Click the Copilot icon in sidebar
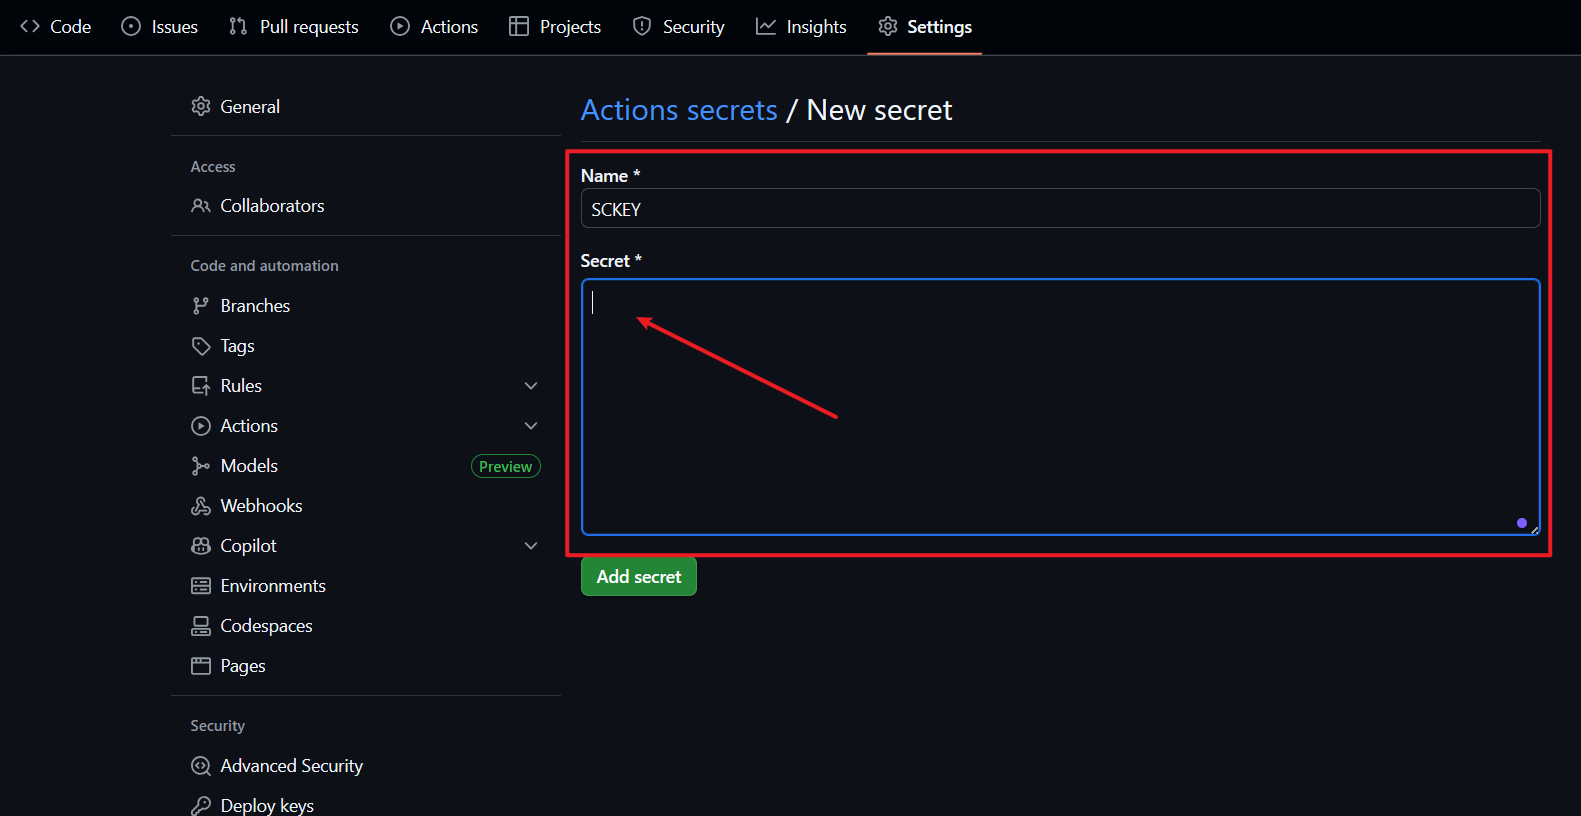This screenshot has width=1581, height=816. (201, 545)
